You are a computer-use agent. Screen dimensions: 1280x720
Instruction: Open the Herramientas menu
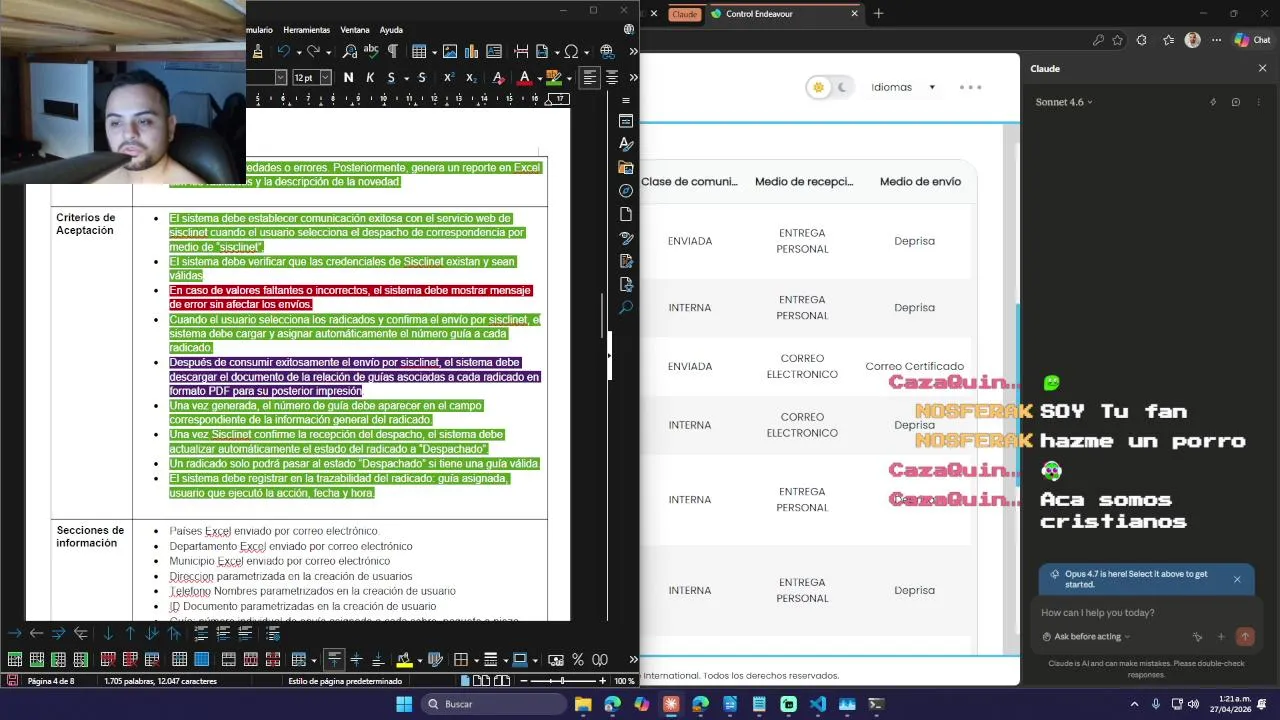tap(306, 30)
